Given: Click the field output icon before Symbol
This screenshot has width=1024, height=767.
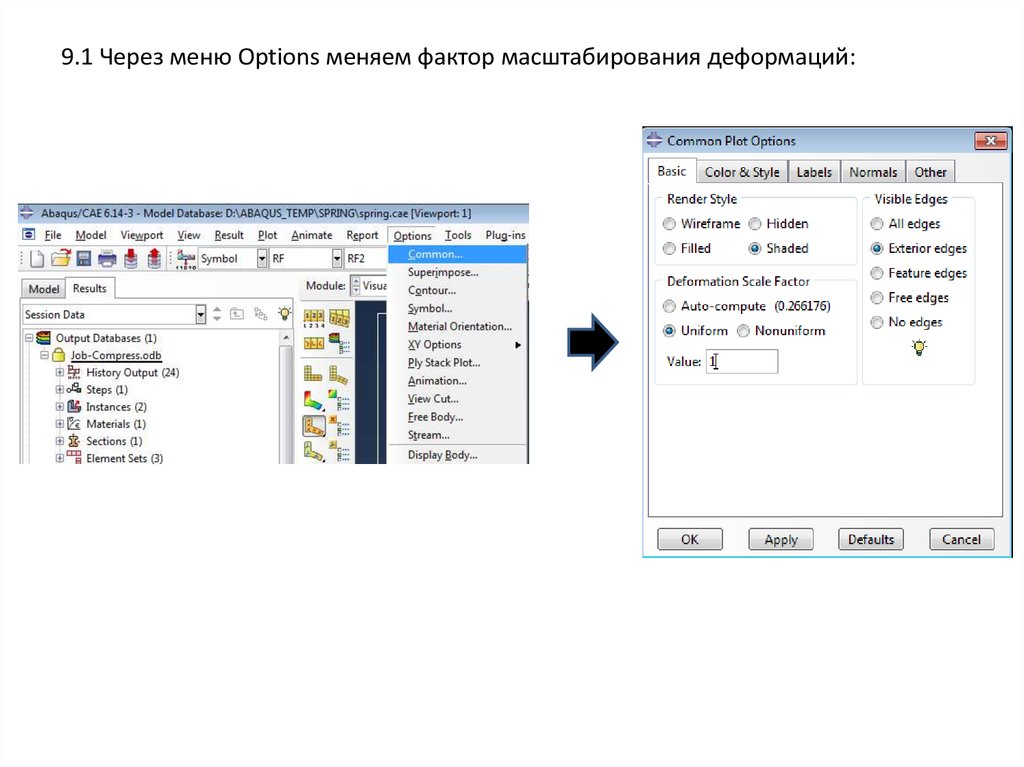Looking at the screenshot, I should pos(186,259).
